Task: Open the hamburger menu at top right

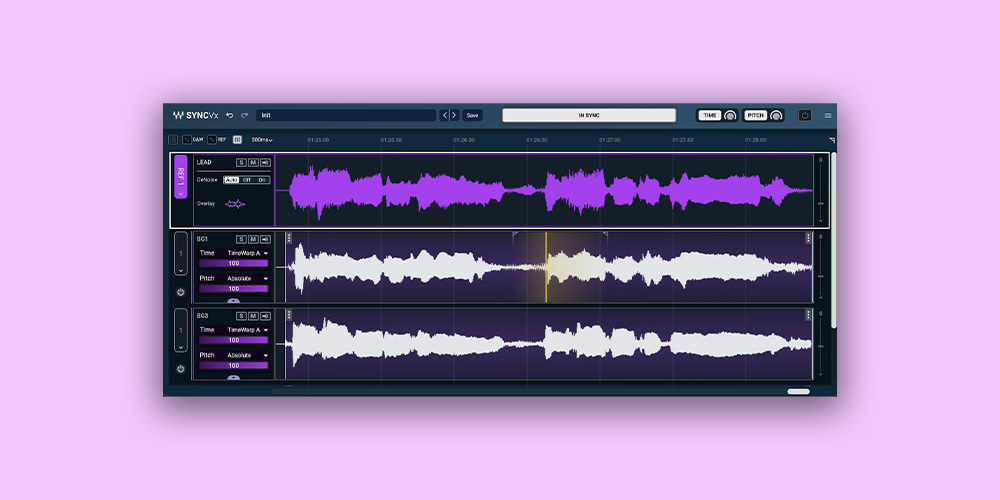Action: pyautogui.click(x=828, y=115)
